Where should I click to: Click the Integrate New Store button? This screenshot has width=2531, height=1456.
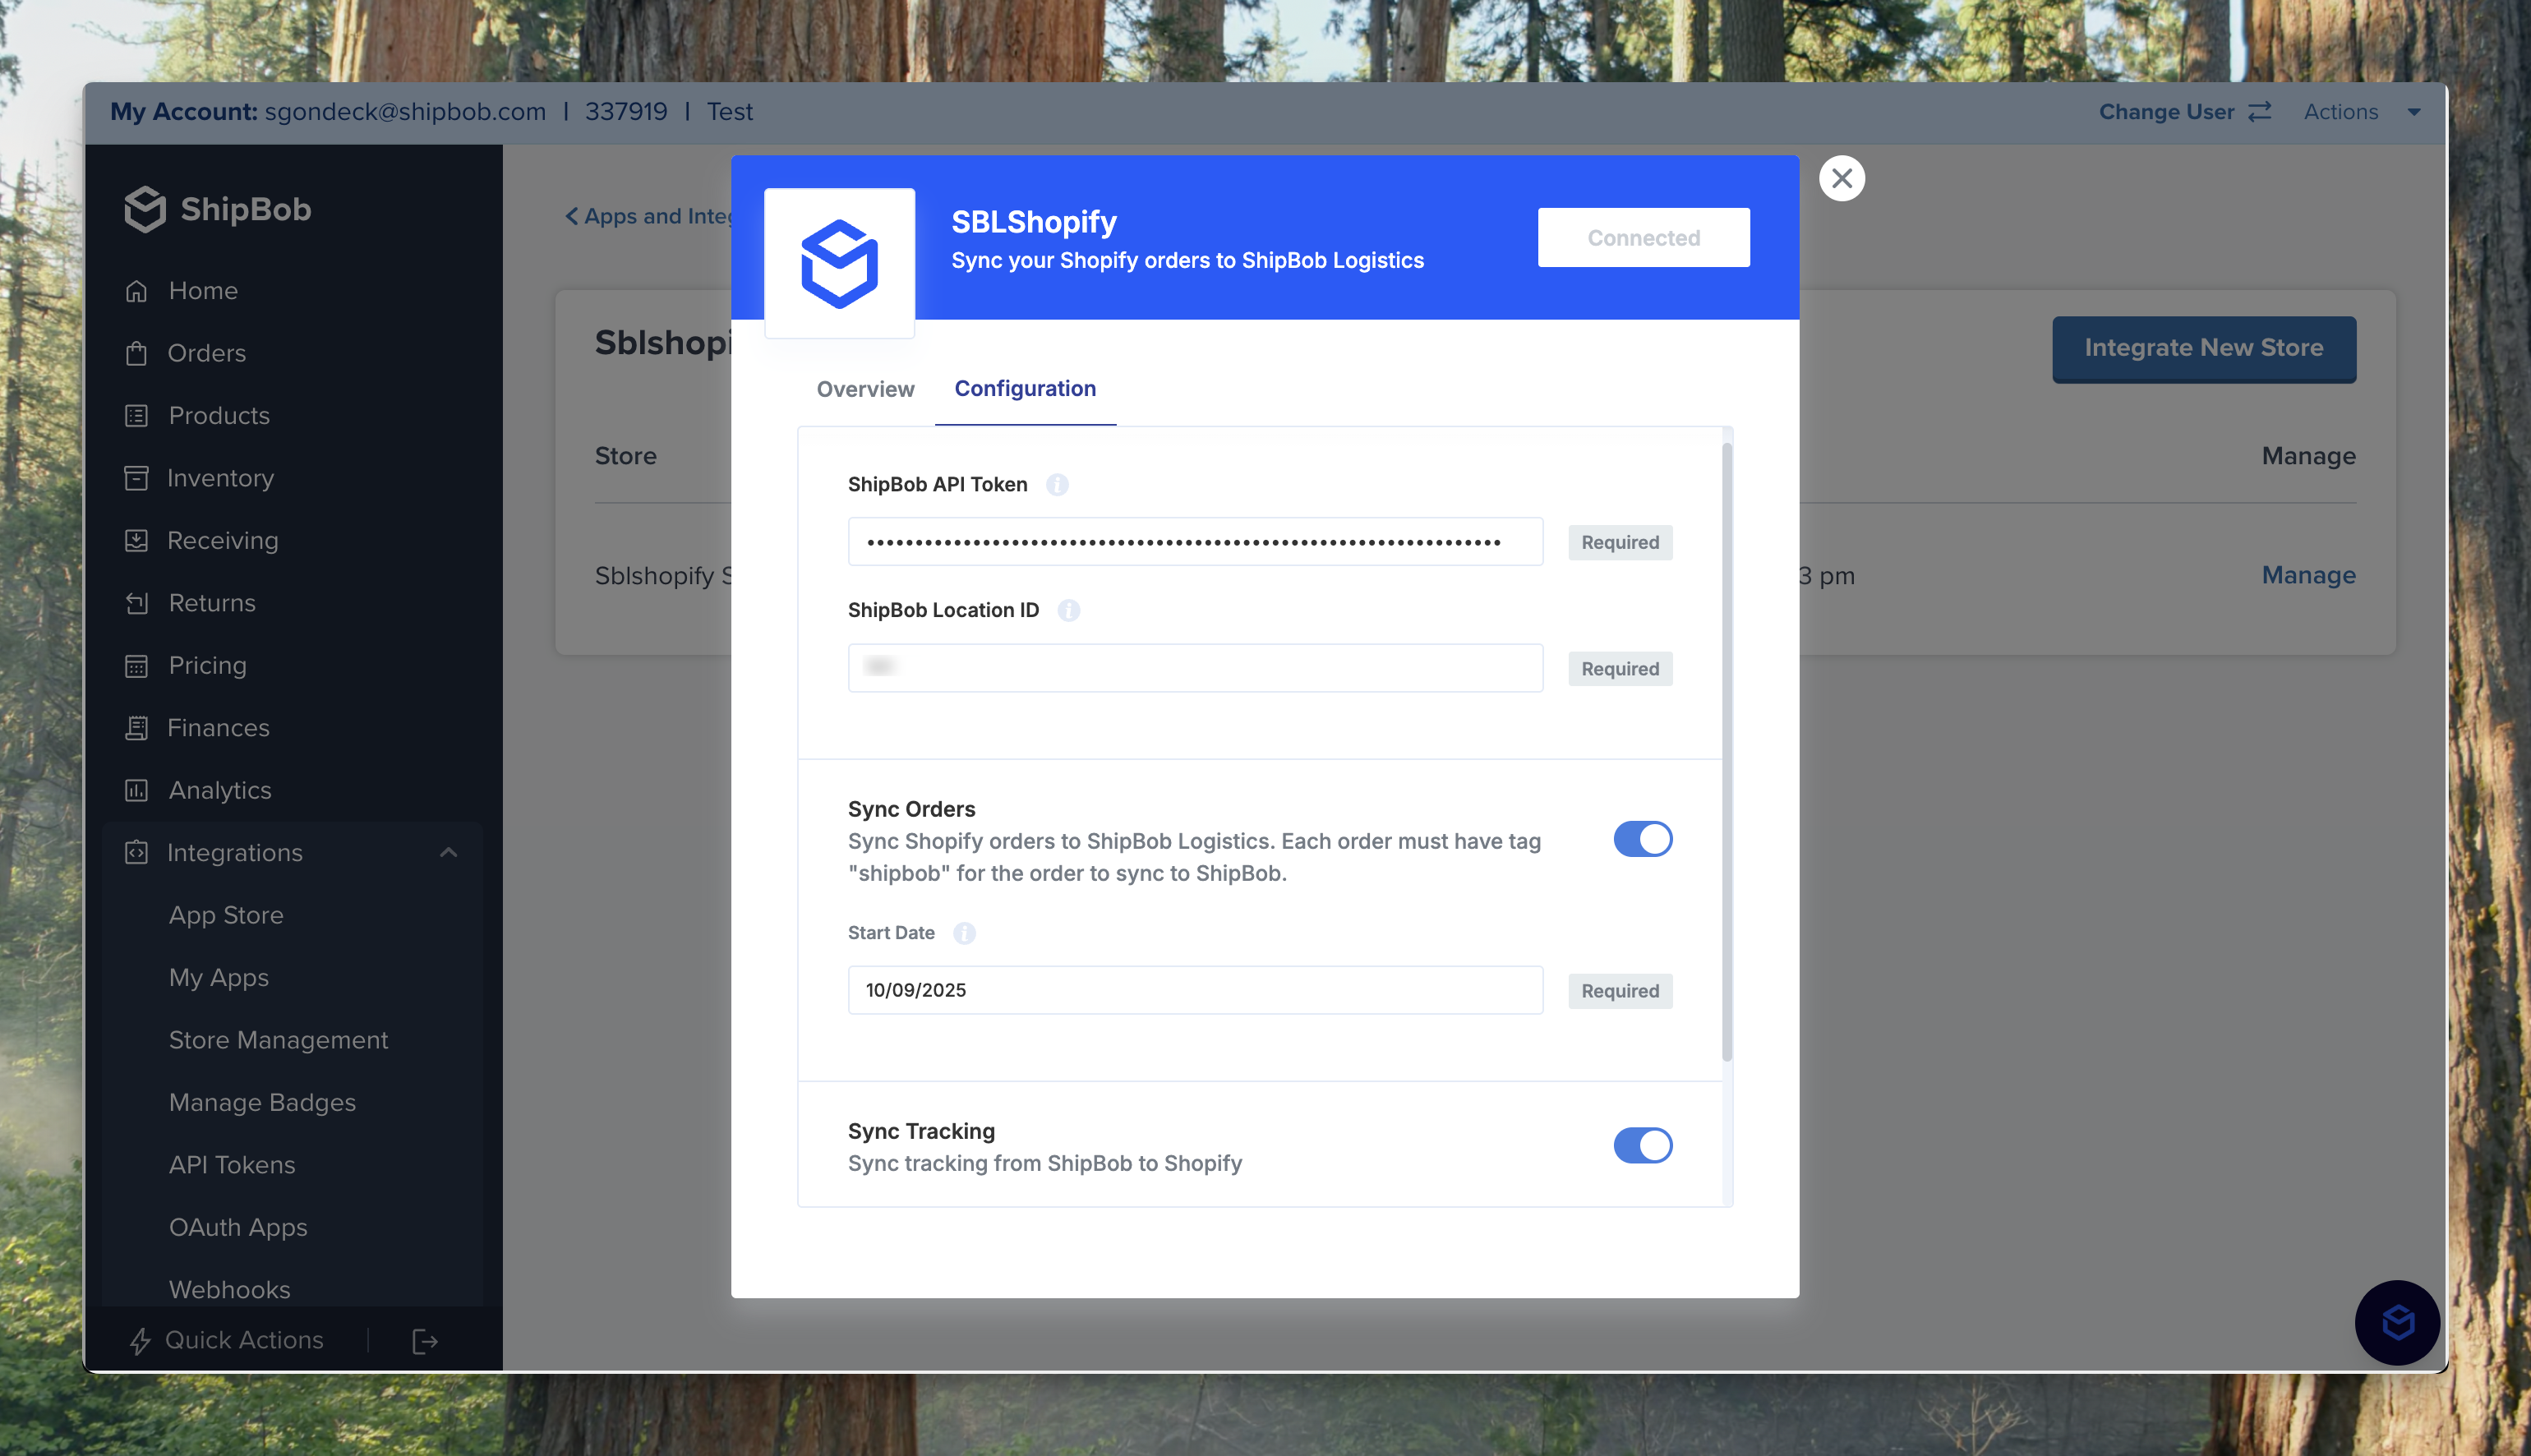coord(2203,348)
